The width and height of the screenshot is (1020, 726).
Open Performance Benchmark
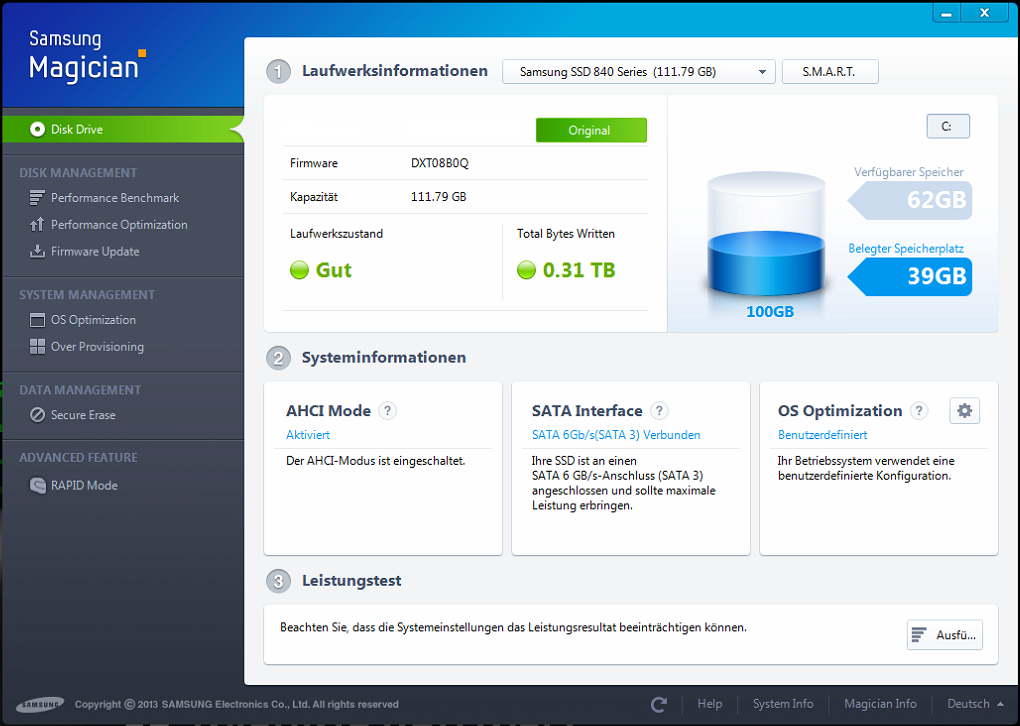pyautogui.click(x=114, y=198)
